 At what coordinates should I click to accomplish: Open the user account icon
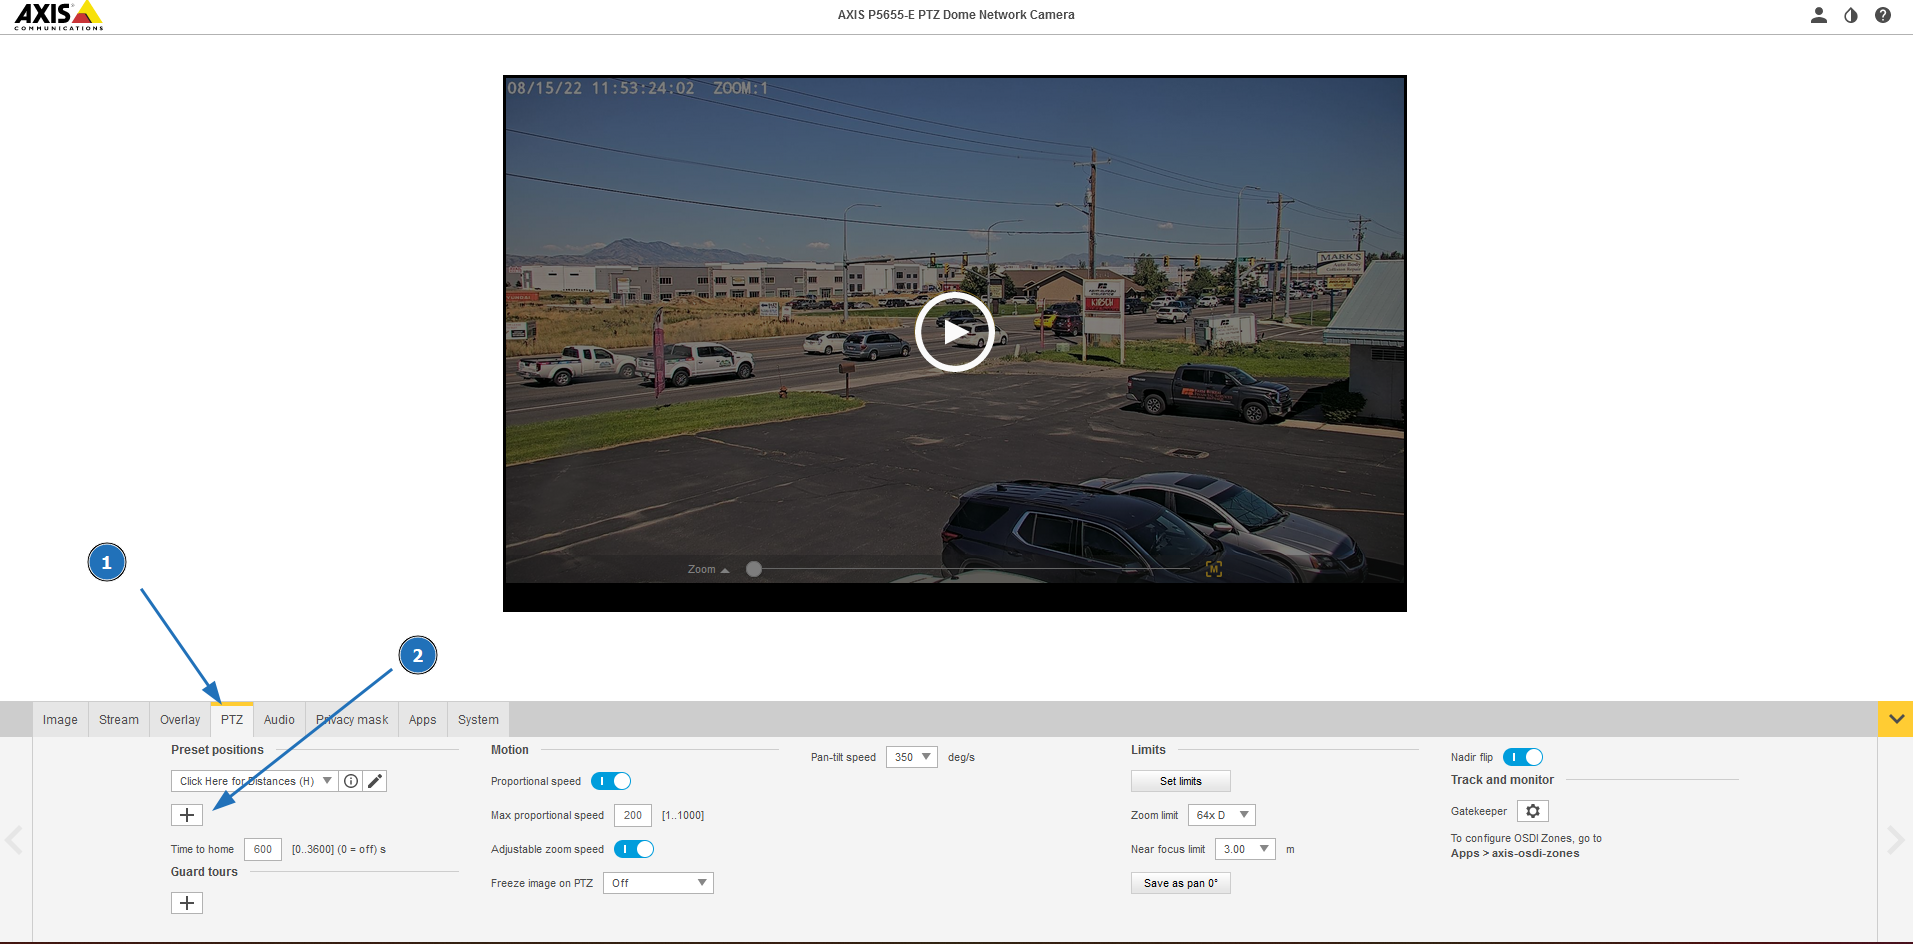tap(1819, 15)
